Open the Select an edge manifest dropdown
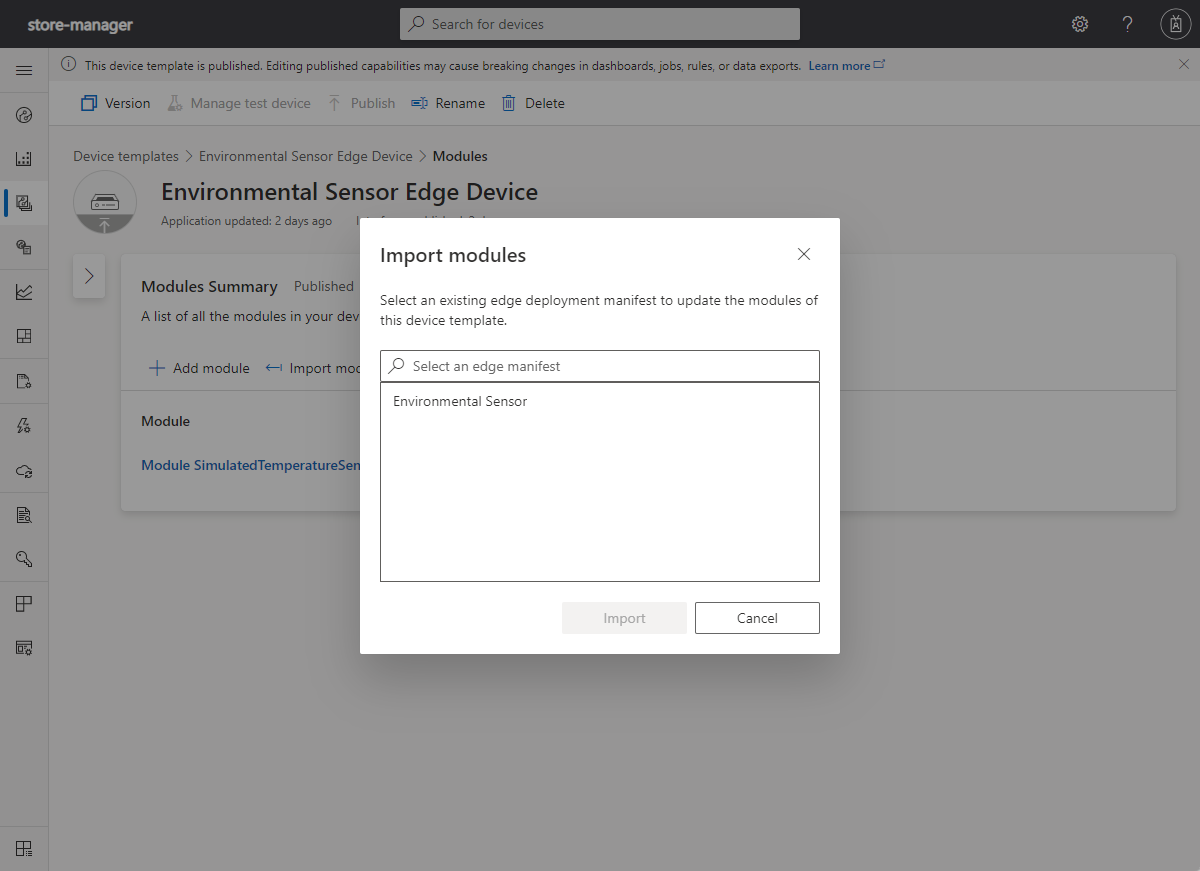Screen dimensions: 1200x871 (x=599, y=366)
